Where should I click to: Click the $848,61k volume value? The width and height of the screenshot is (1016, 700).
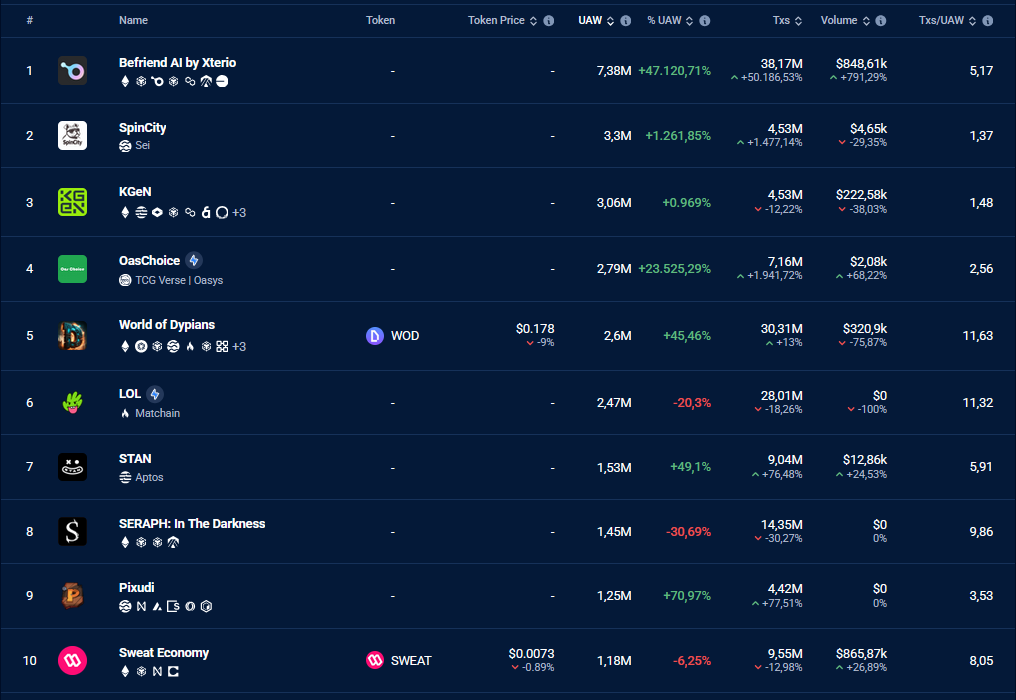(x=861, y=64)
